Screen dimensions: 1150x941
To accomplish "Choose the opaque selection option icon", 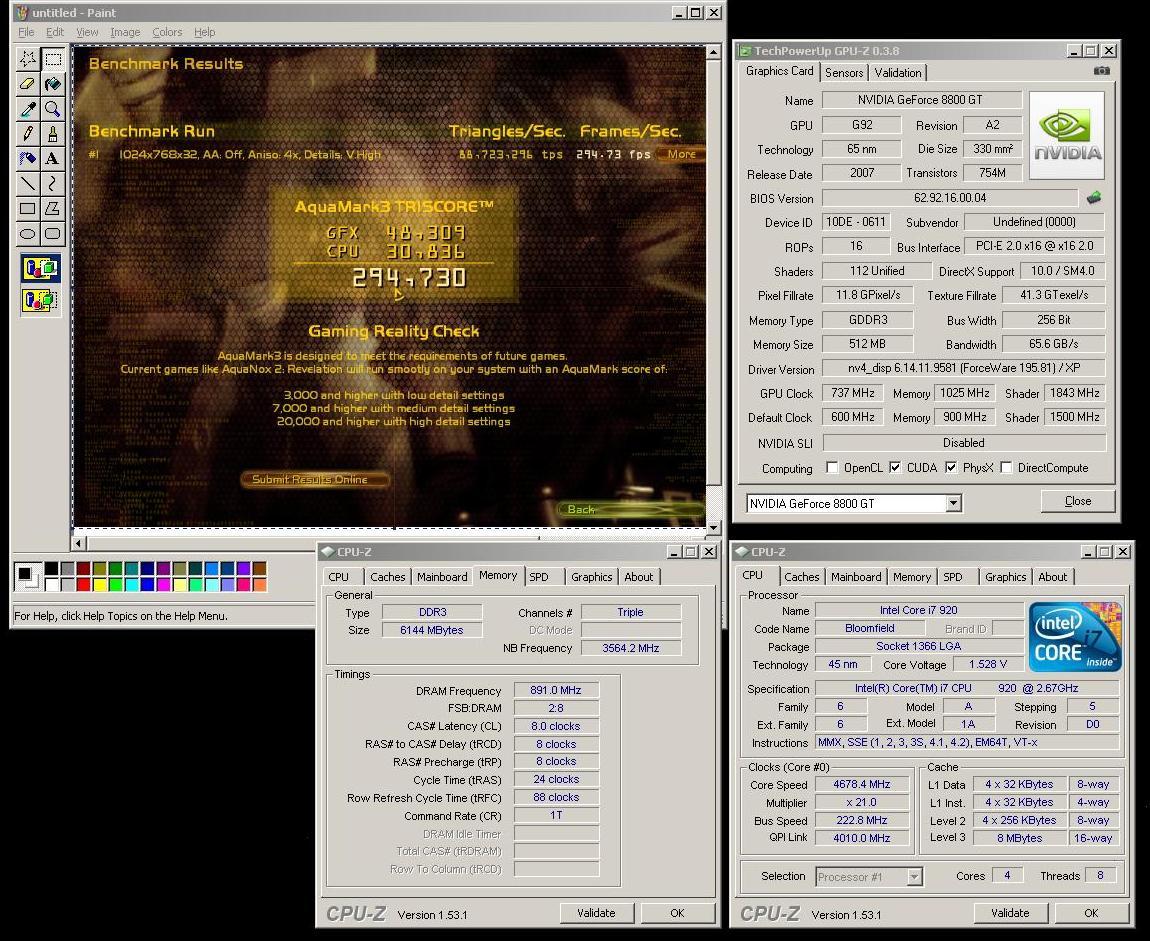I will pos(40,268).
